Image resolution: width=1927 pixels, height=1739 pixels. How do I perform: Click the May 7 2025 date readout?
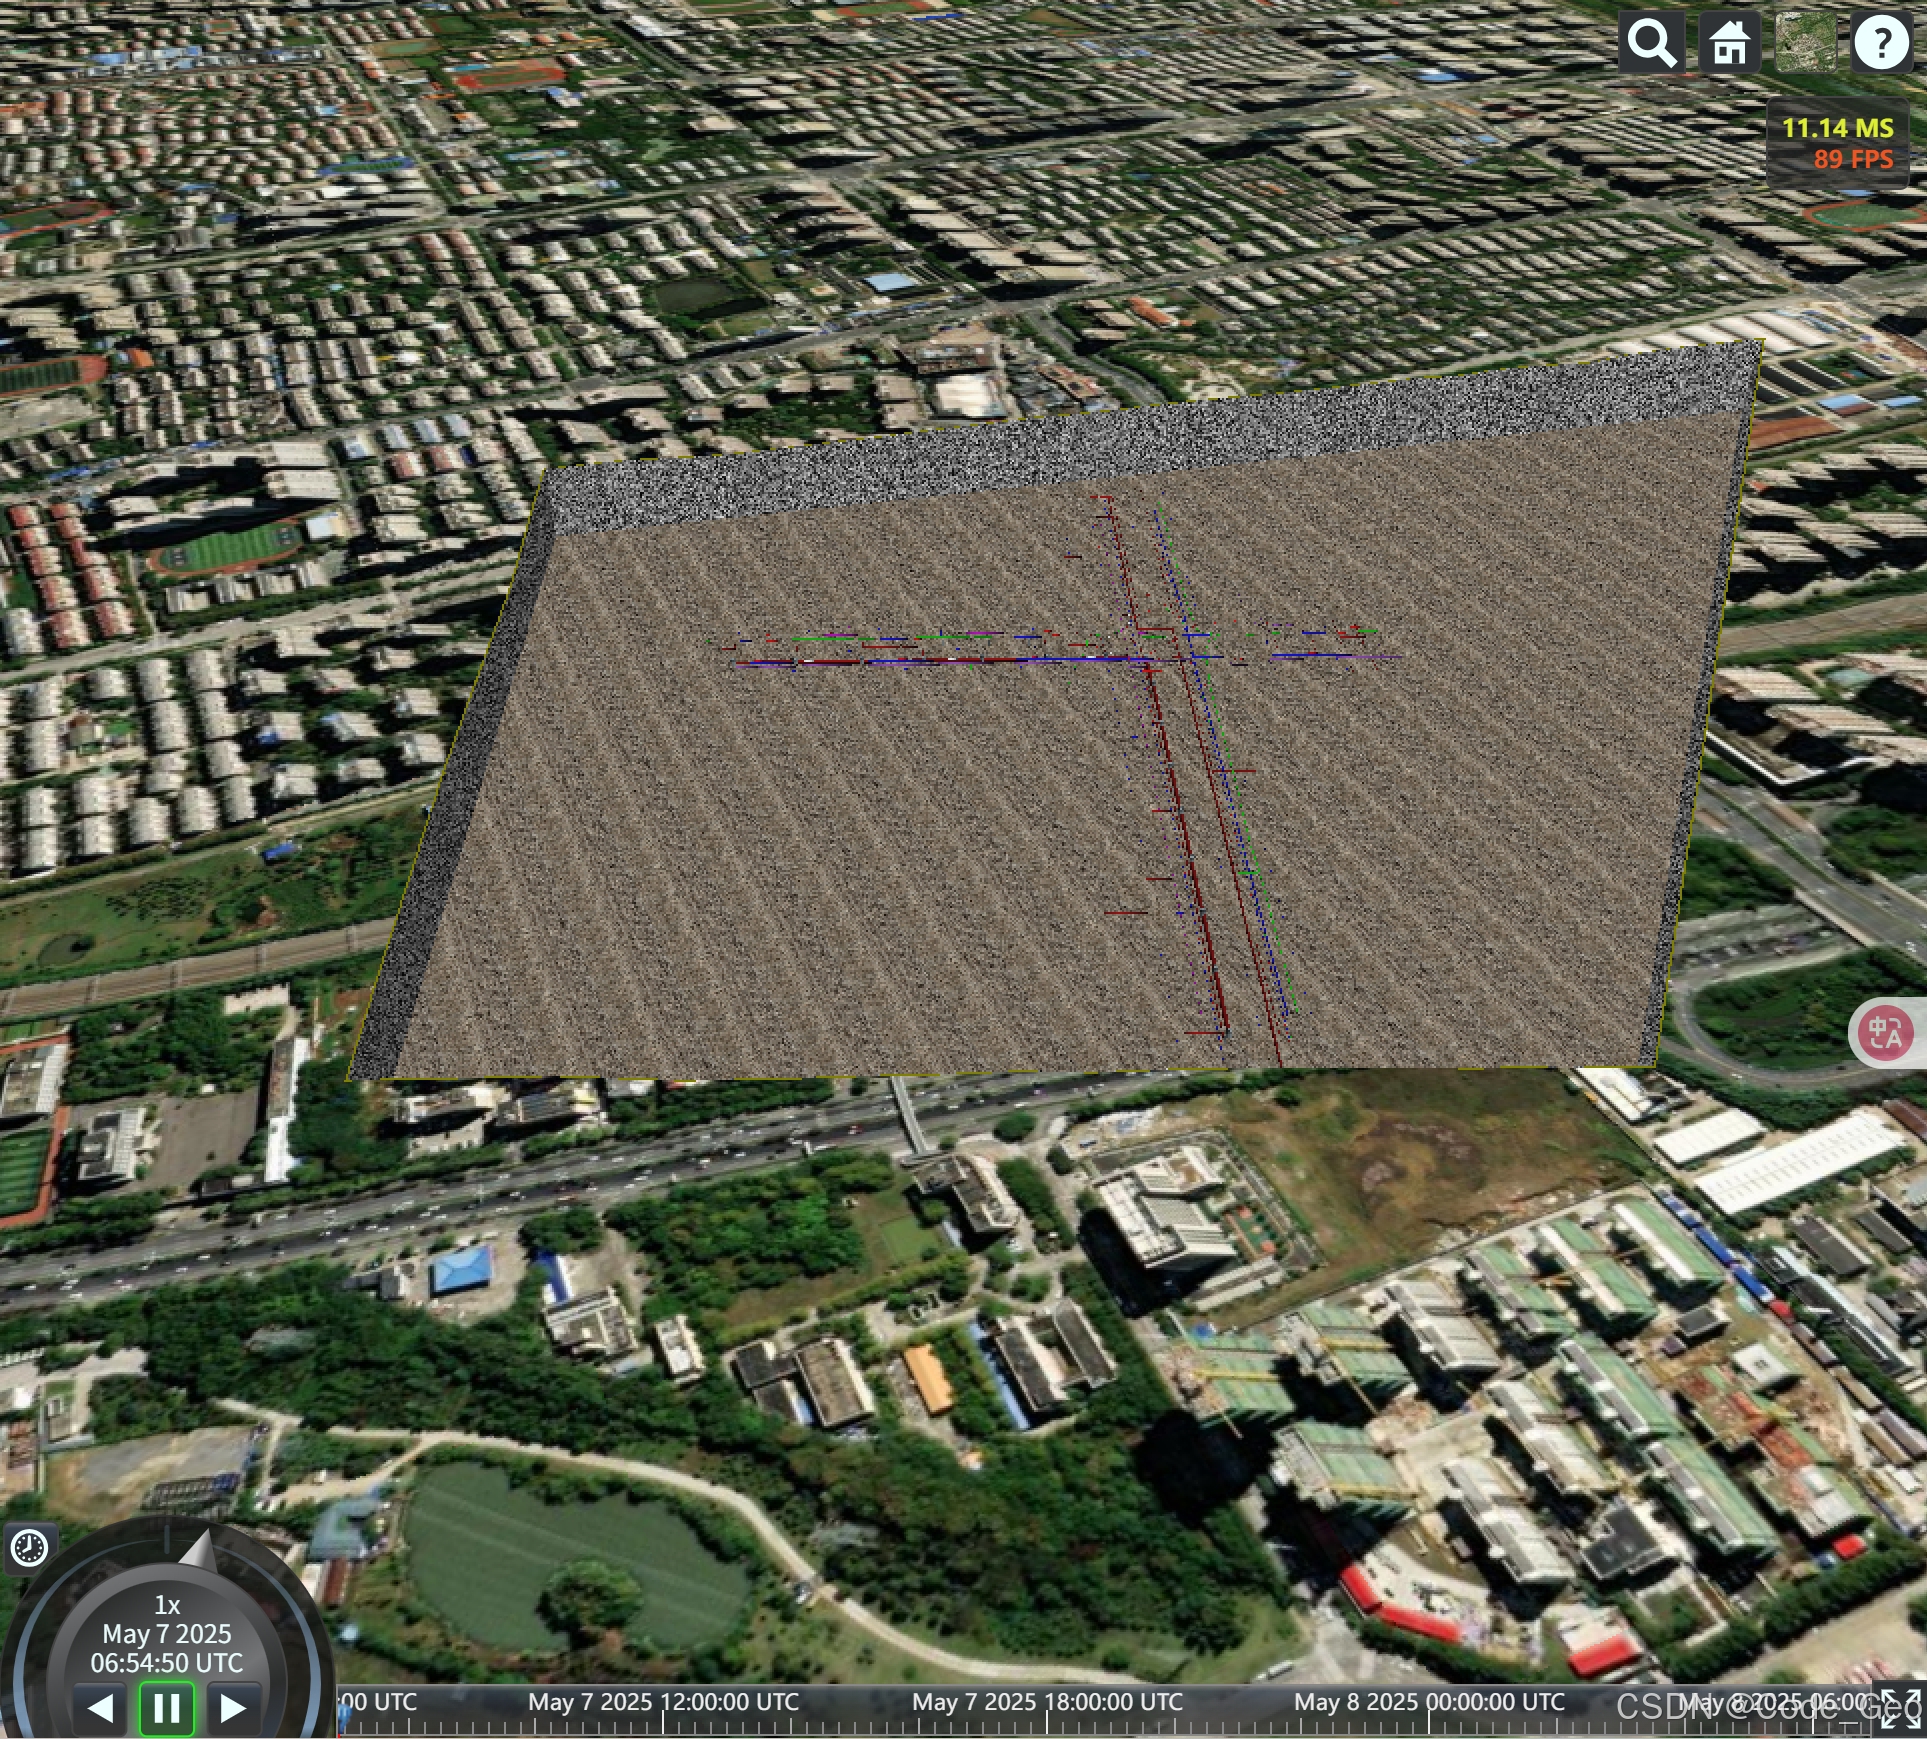click(167, 1634)
